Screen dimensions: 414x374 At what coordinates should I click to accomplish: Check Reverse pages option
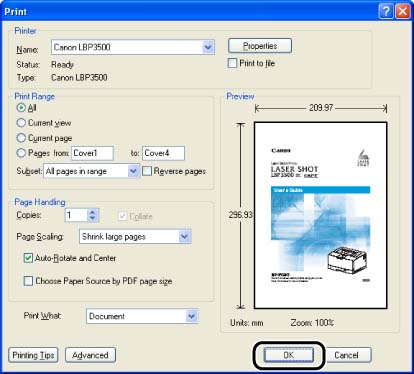[147, 171]
